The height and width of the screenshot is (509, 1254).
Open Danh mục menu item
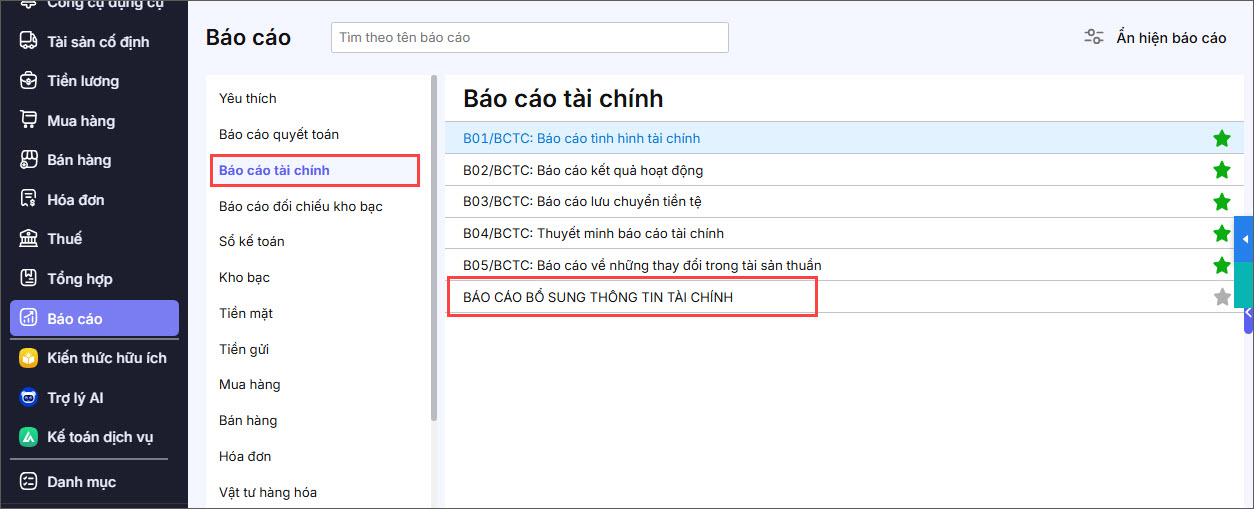click(81, 482)
